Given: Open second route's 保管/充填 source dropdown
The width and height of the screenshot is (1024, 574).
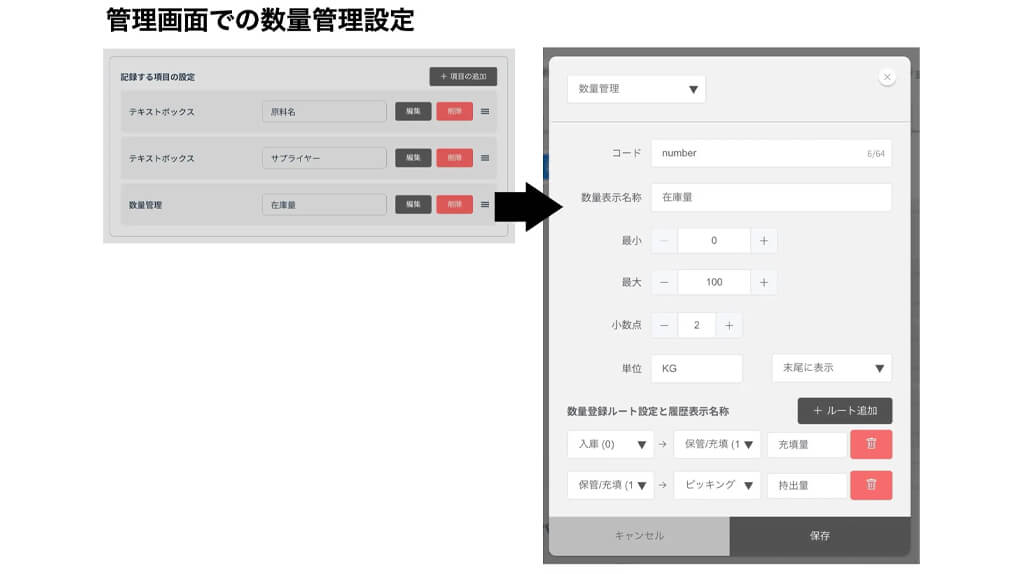Looking at the screenshot, I should 610,485.
